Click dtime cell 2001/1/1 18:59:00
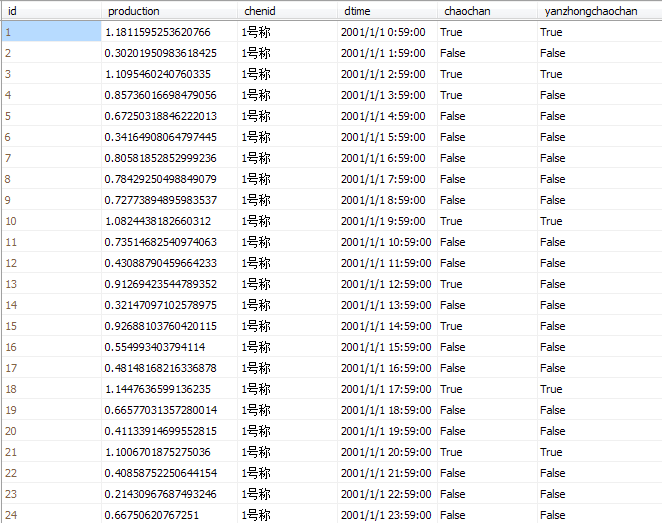The height and width of the screenshot is (523, 662). [386, 410]
